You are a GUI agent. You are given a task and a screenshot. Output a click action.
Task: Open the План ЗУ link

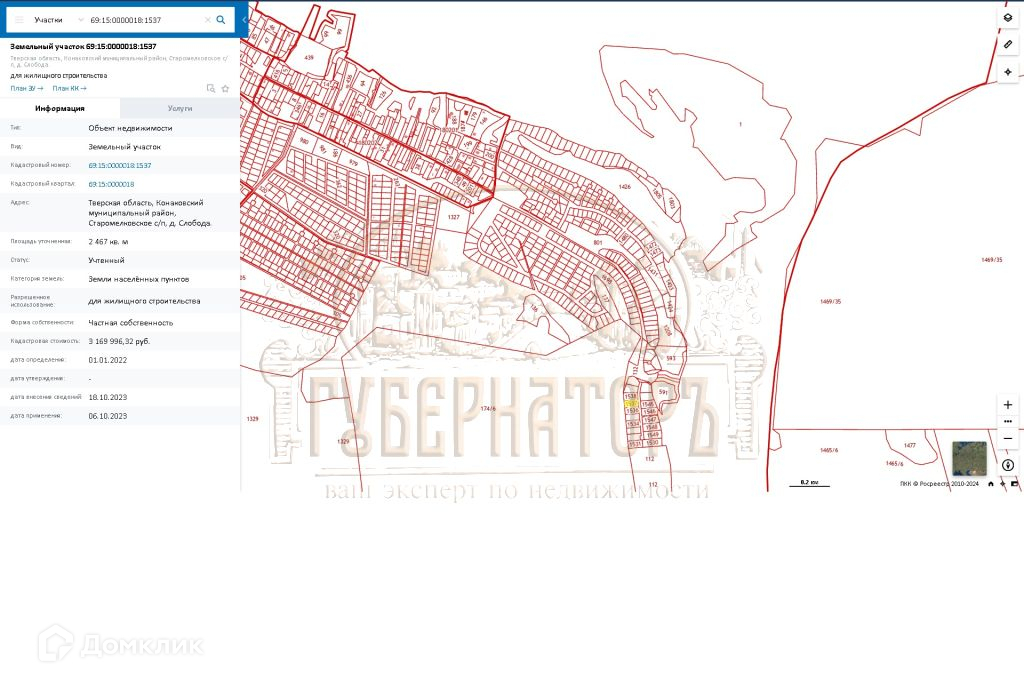pyautogui.click(x=27, y=88)
